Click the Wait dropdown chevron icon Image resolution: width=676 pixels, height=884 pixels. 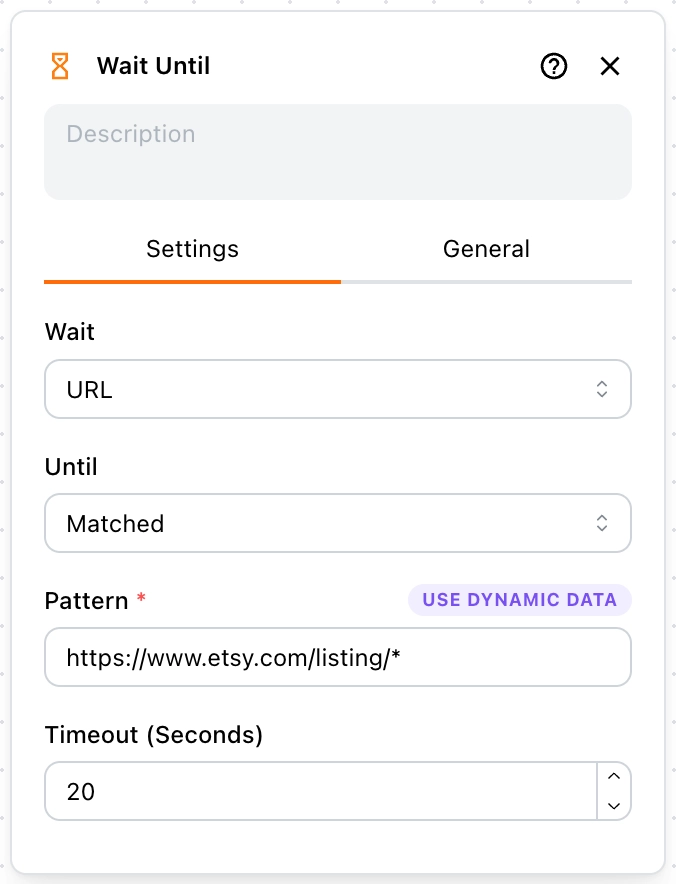[603, 389]
